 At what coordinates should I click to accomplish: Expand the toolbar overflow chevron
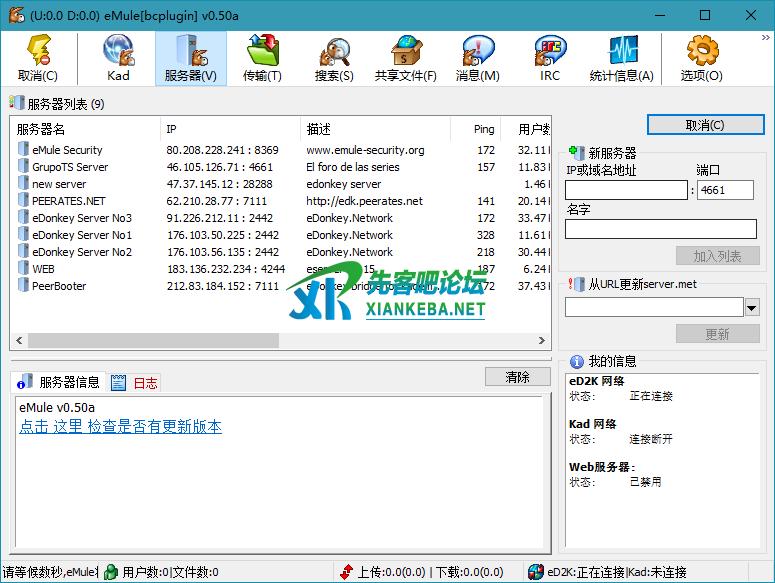[766, 38]
